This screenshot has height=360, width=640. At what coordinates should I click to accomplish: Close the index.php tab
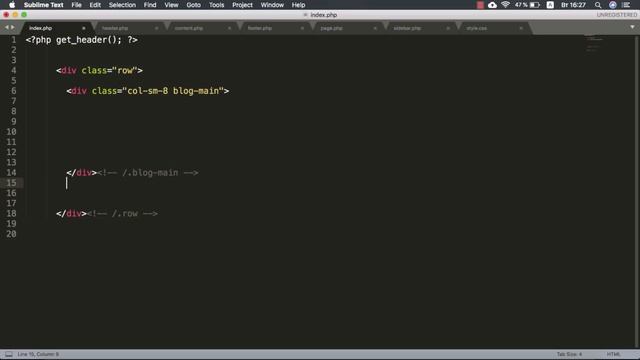[84, 28]
